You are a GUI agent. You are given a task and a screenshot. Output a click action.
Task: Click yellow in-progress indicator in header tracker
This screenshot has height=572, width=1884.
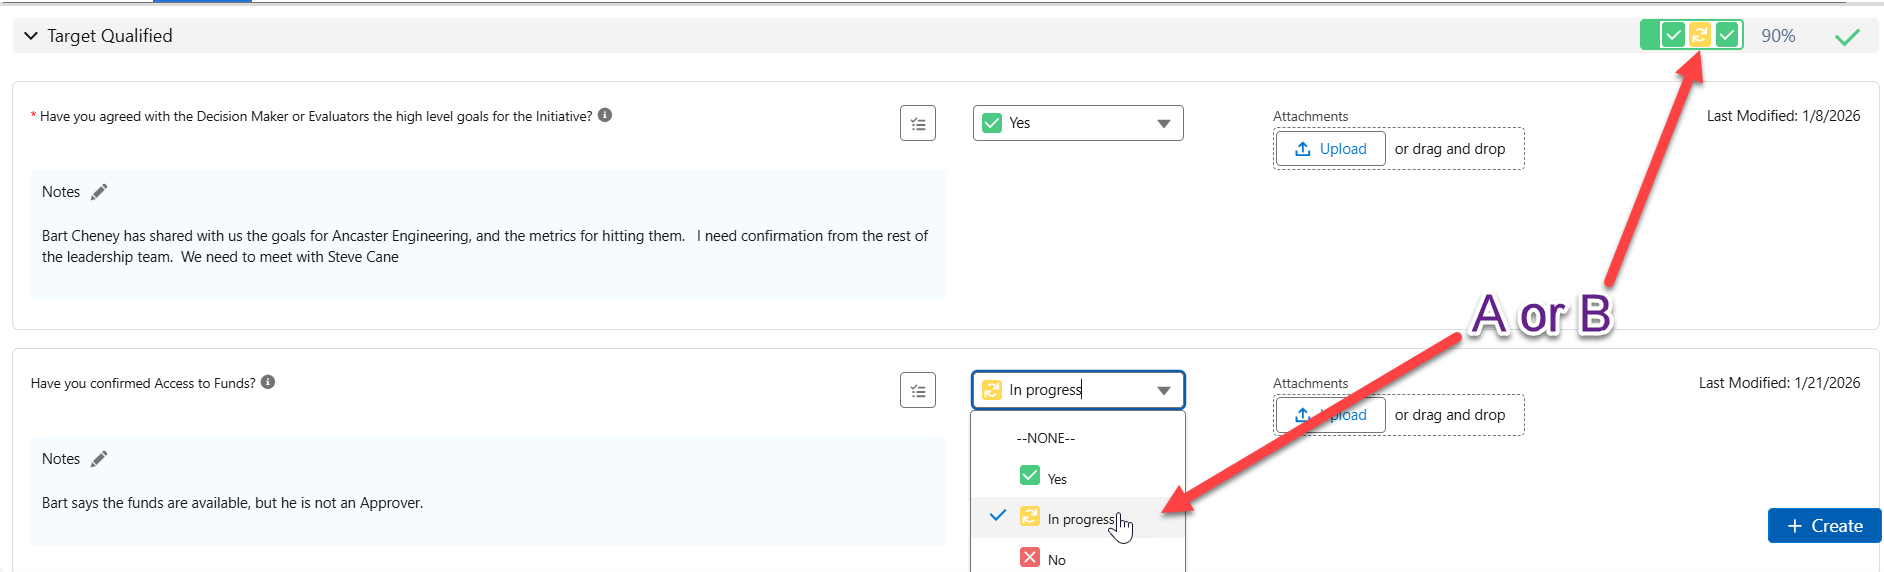pos(1699,35)
